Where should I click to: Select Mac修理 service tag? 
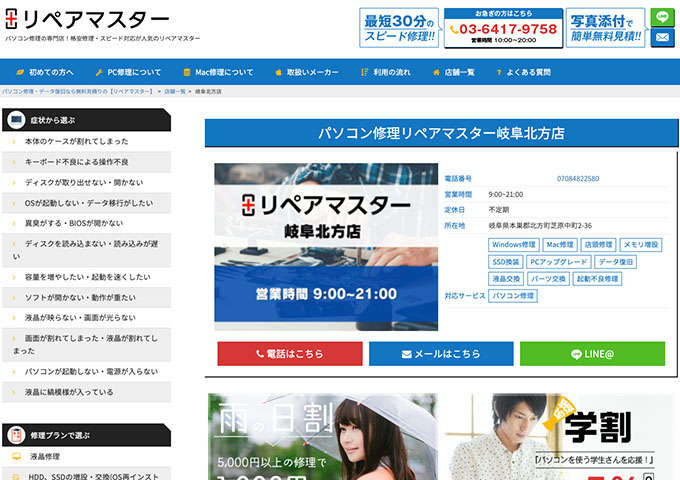[559, 245]
